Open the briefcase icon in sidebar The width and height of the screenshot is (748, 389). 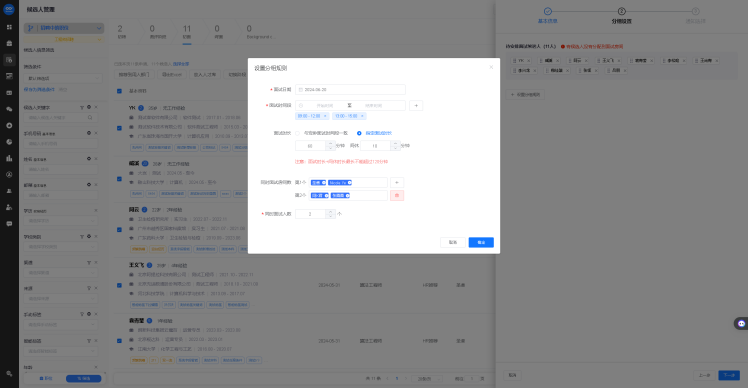coord(9,43)
